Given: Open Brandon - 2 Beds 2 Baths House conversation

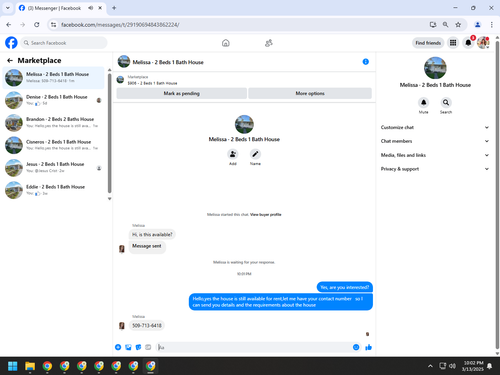Looking at the screenshot, I should (54, 122).
